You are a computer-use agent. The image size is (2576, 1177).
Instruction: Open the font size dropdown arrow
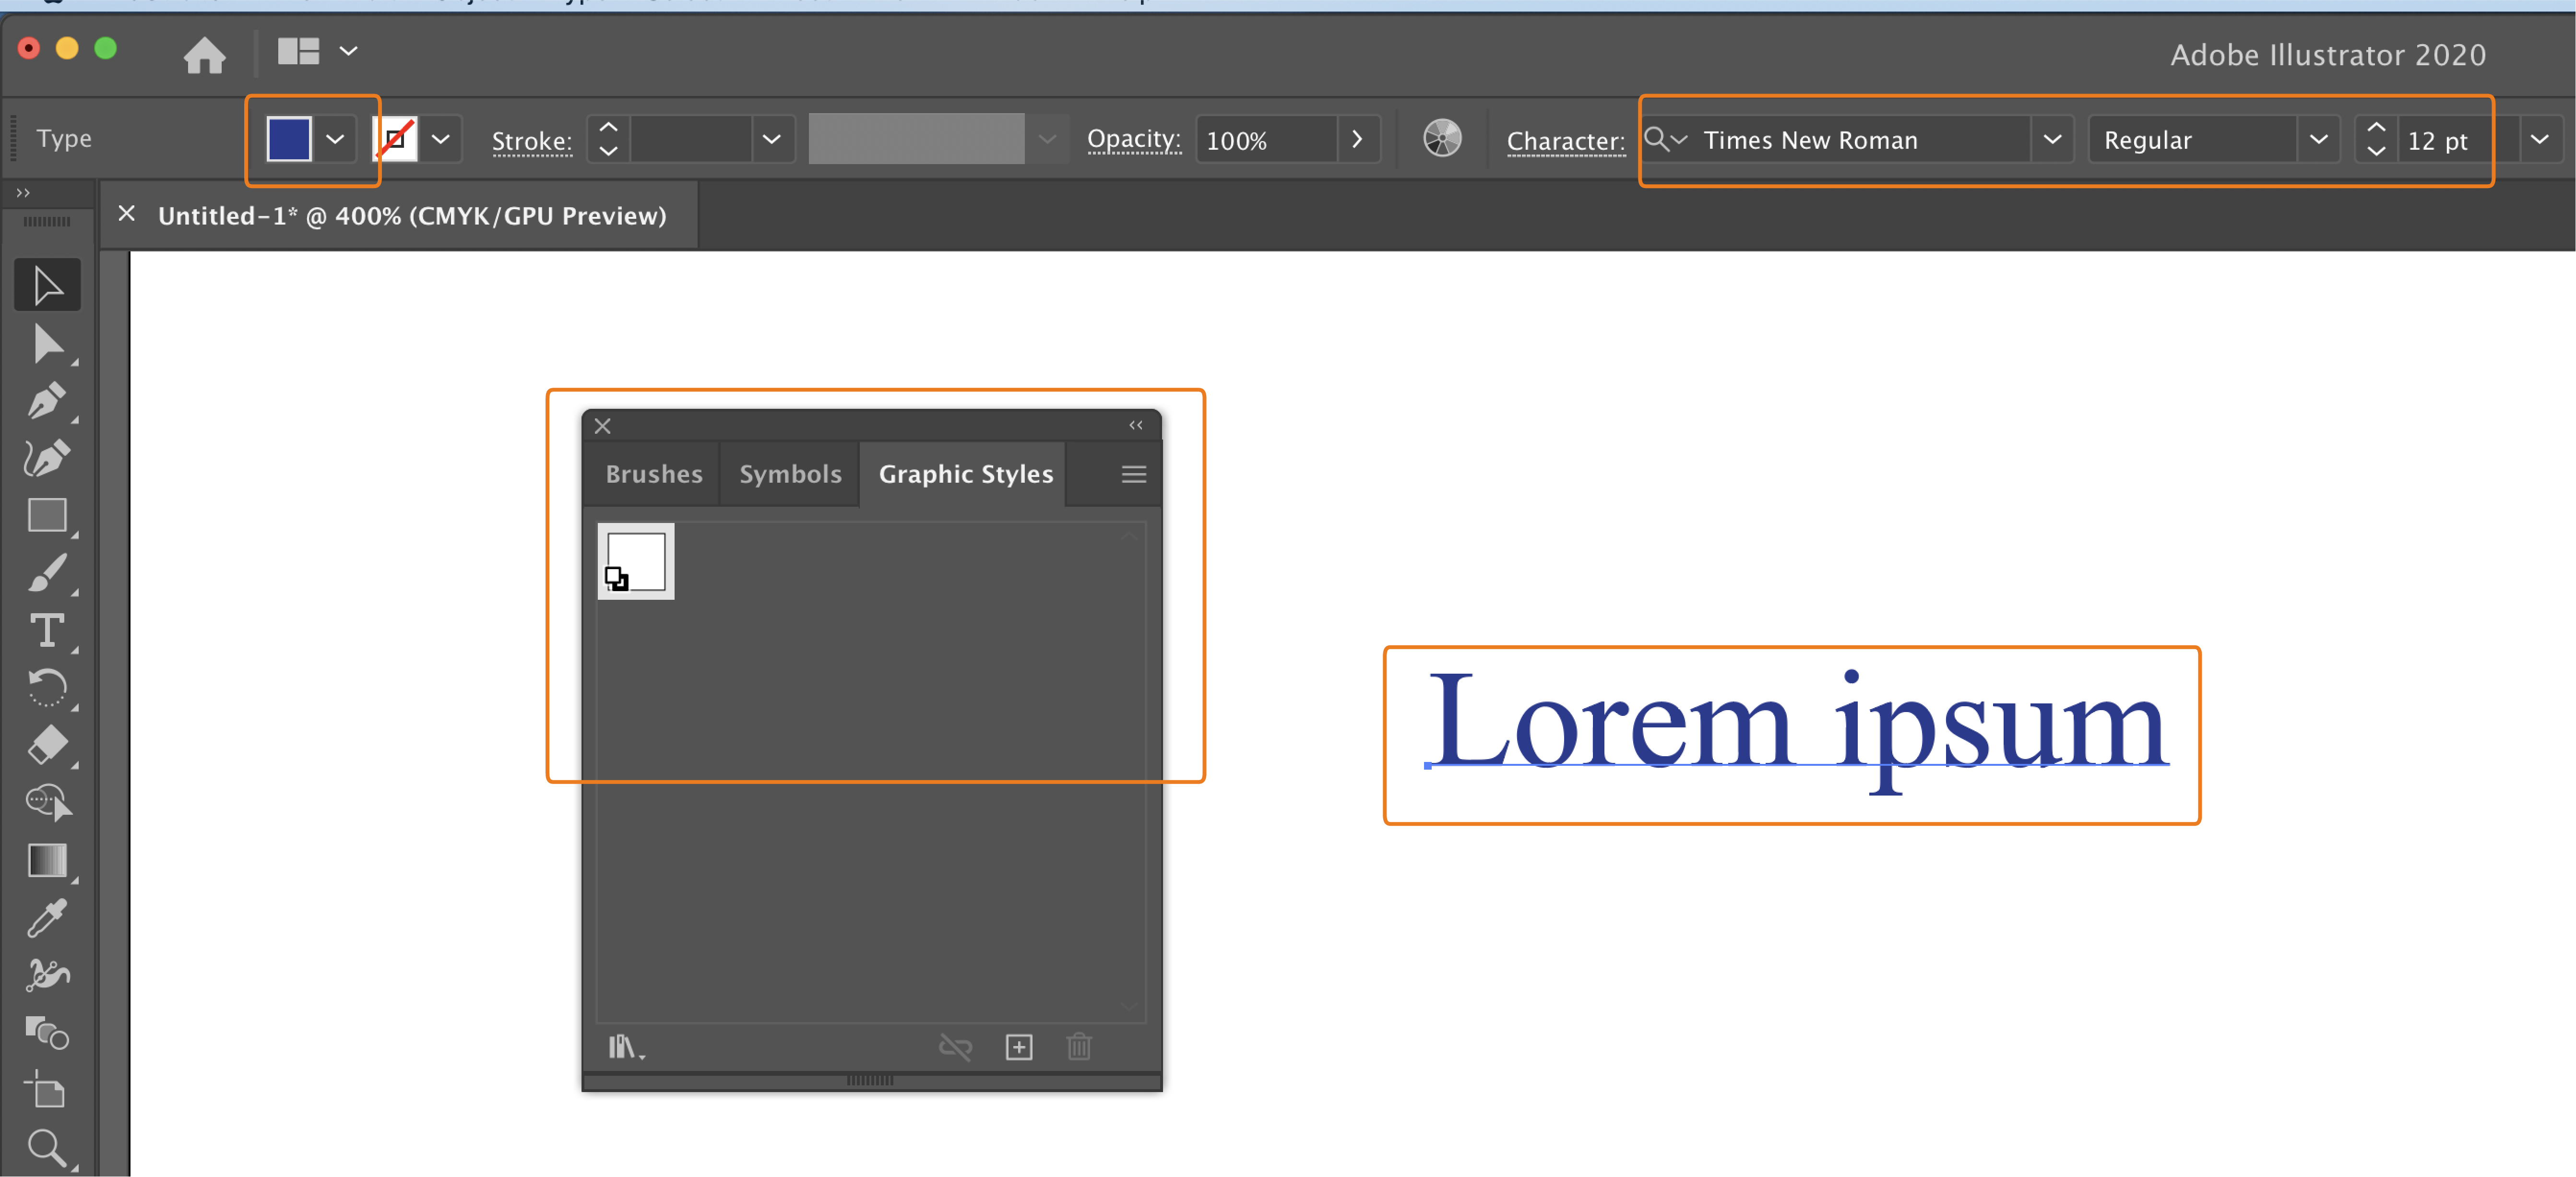(2539, 139)
